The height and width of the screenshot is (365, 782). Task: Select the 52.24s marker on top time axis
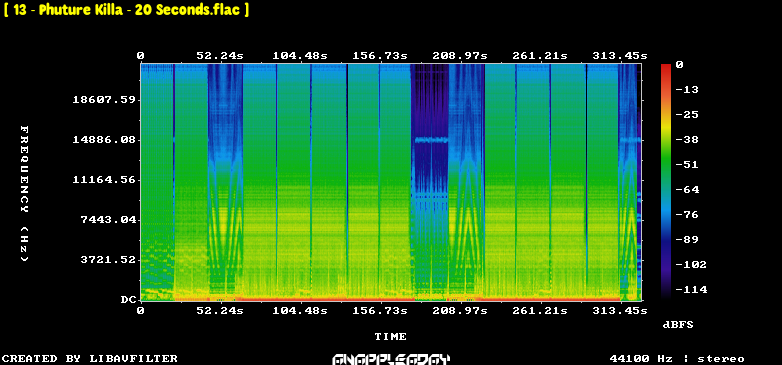[x=219, y=56]
